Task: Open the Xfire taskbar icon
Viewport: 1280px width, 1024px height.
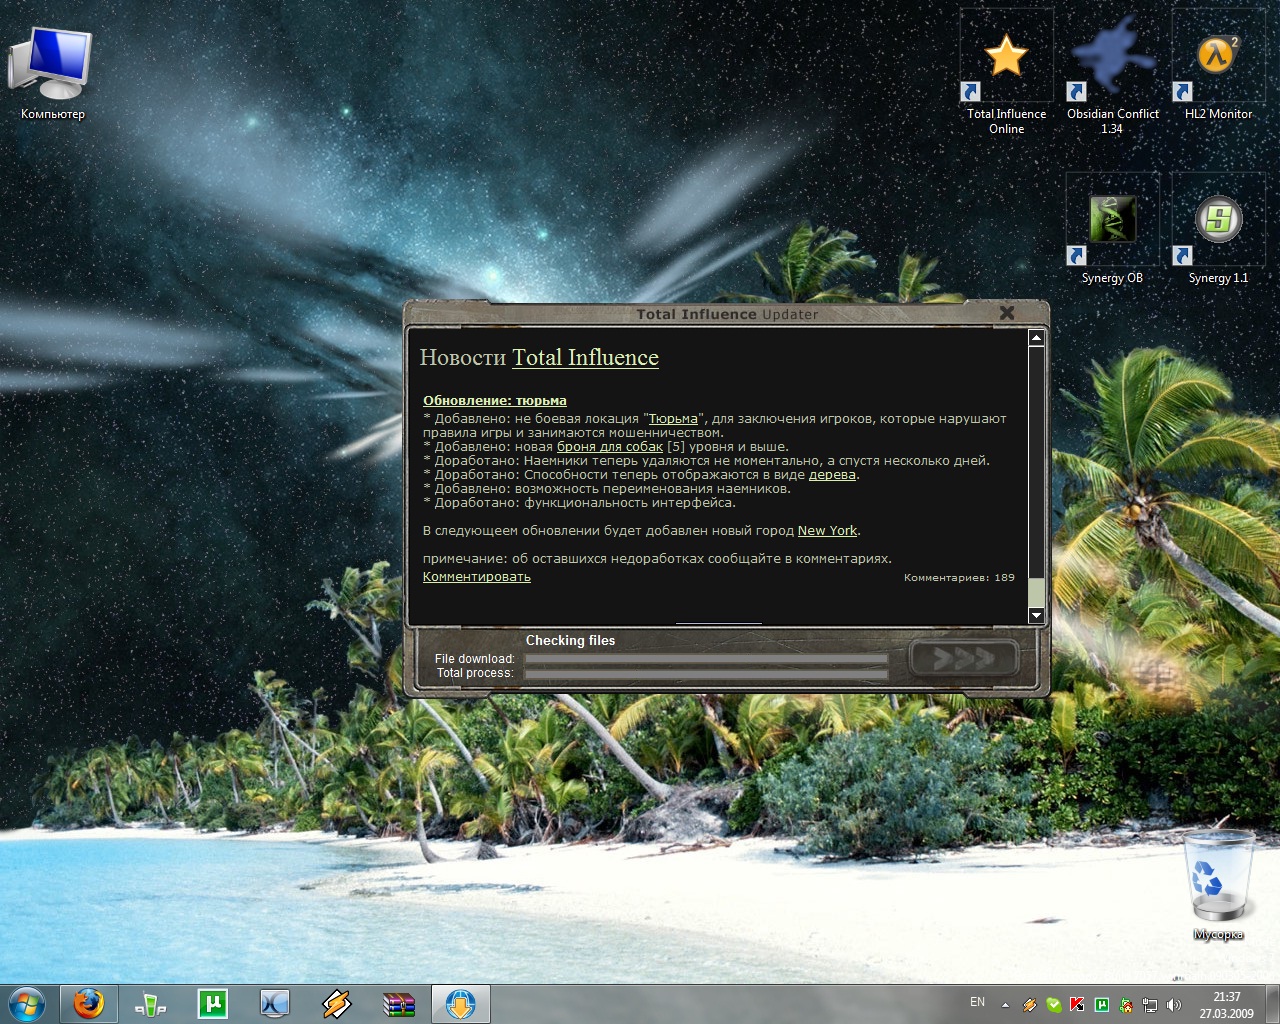Action: click(274, 1003)
